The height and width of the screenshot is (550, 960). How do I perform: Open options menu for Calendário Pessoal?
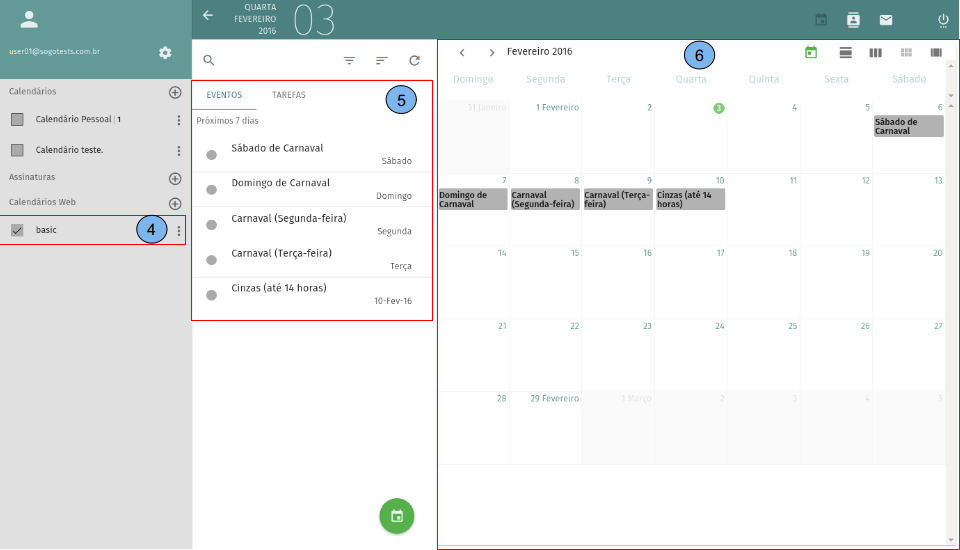(x=179, y=120)
